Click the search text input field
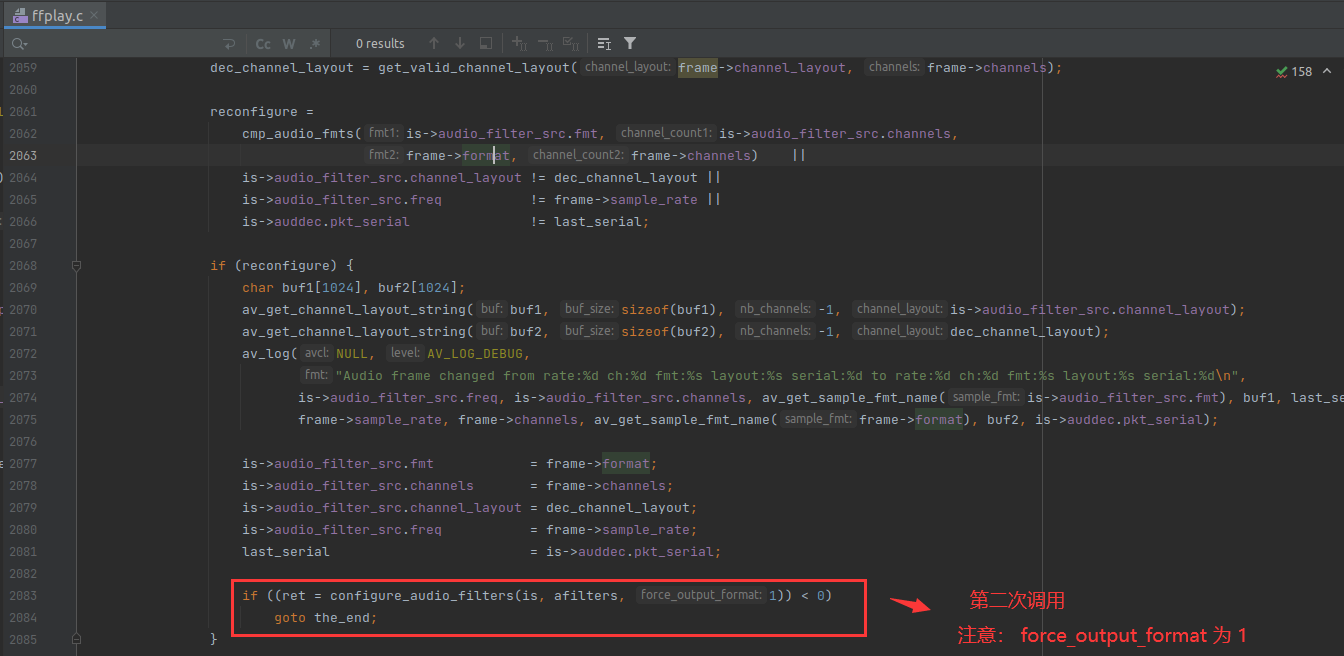The width and height of the screenshot is (1344, 656). click(x=120, y=44)
